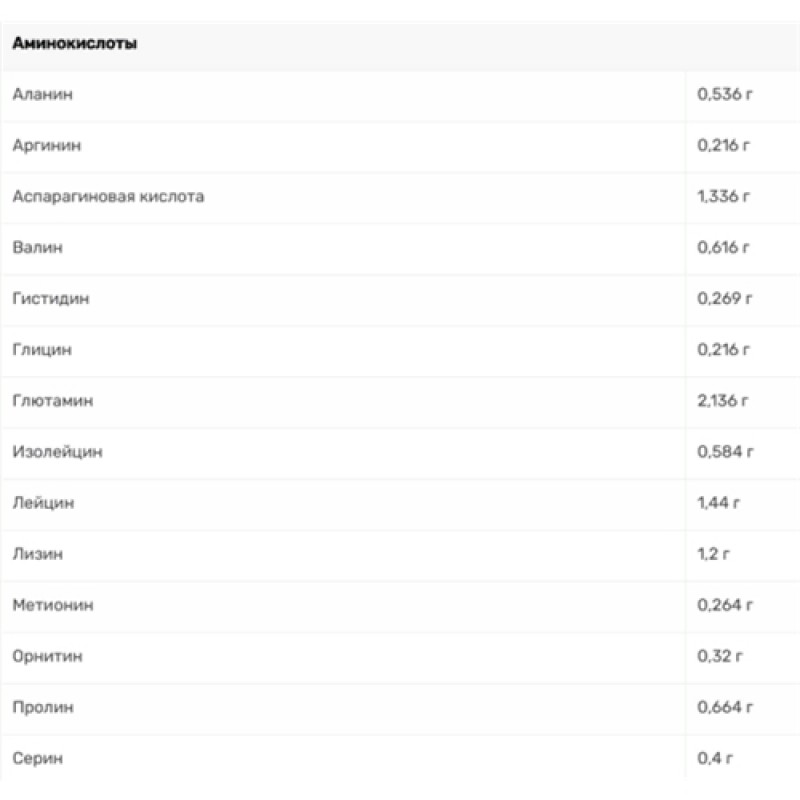
Task: Select the Аланин row label
Action: 43,95
